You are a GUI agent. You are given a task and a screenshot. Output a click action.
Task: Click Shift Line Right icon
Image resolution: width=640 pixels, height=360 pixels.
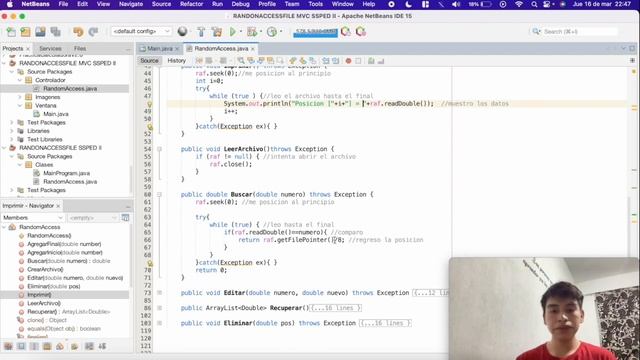click(x=336, y=61)
